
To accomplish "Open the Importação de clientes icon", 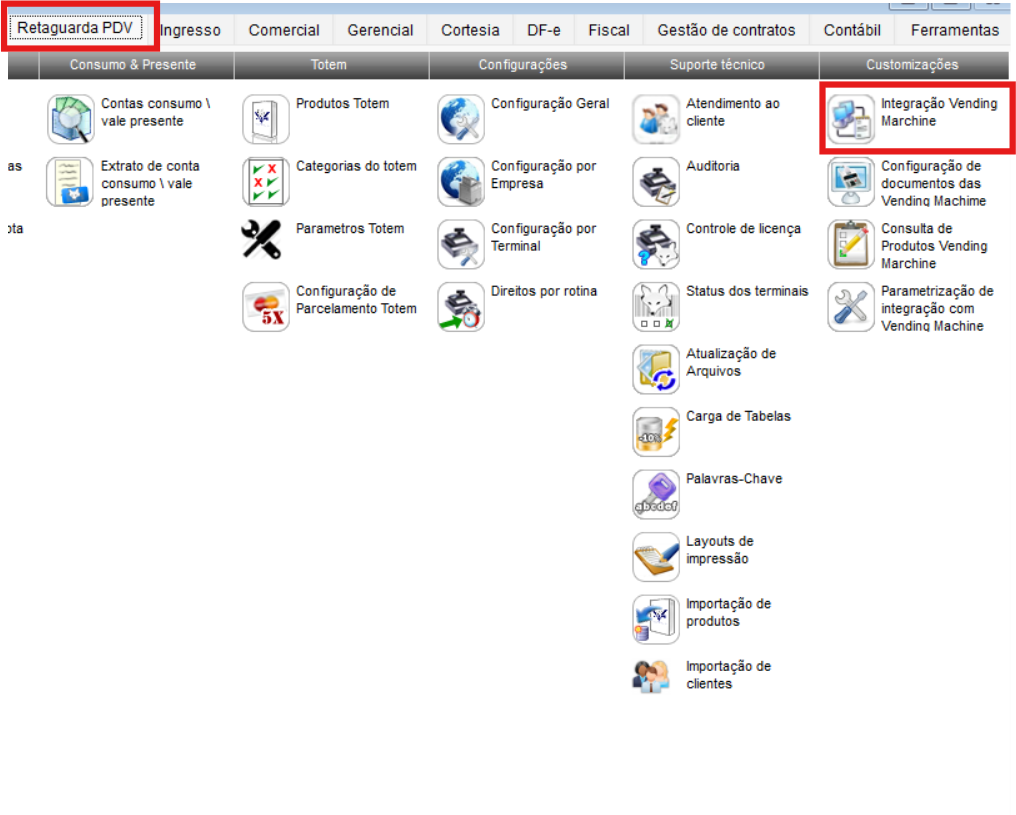I will pos(656,677).
